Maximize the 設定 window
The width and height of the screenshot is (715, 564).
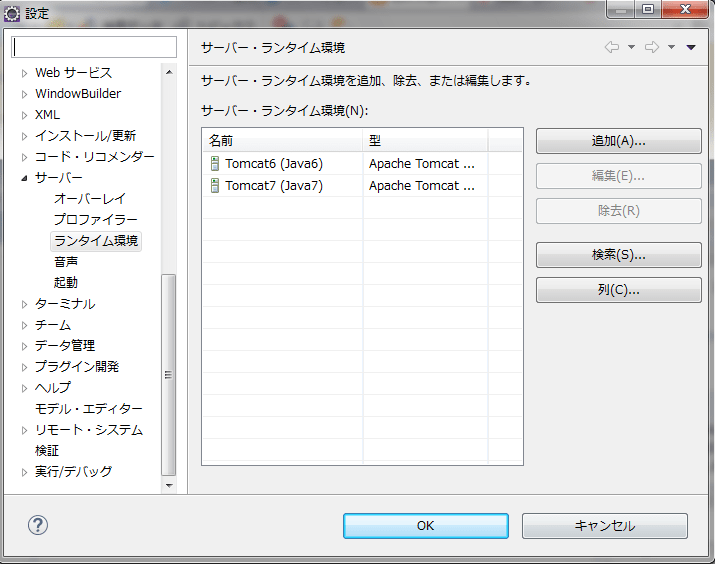[x=648, y=9]
